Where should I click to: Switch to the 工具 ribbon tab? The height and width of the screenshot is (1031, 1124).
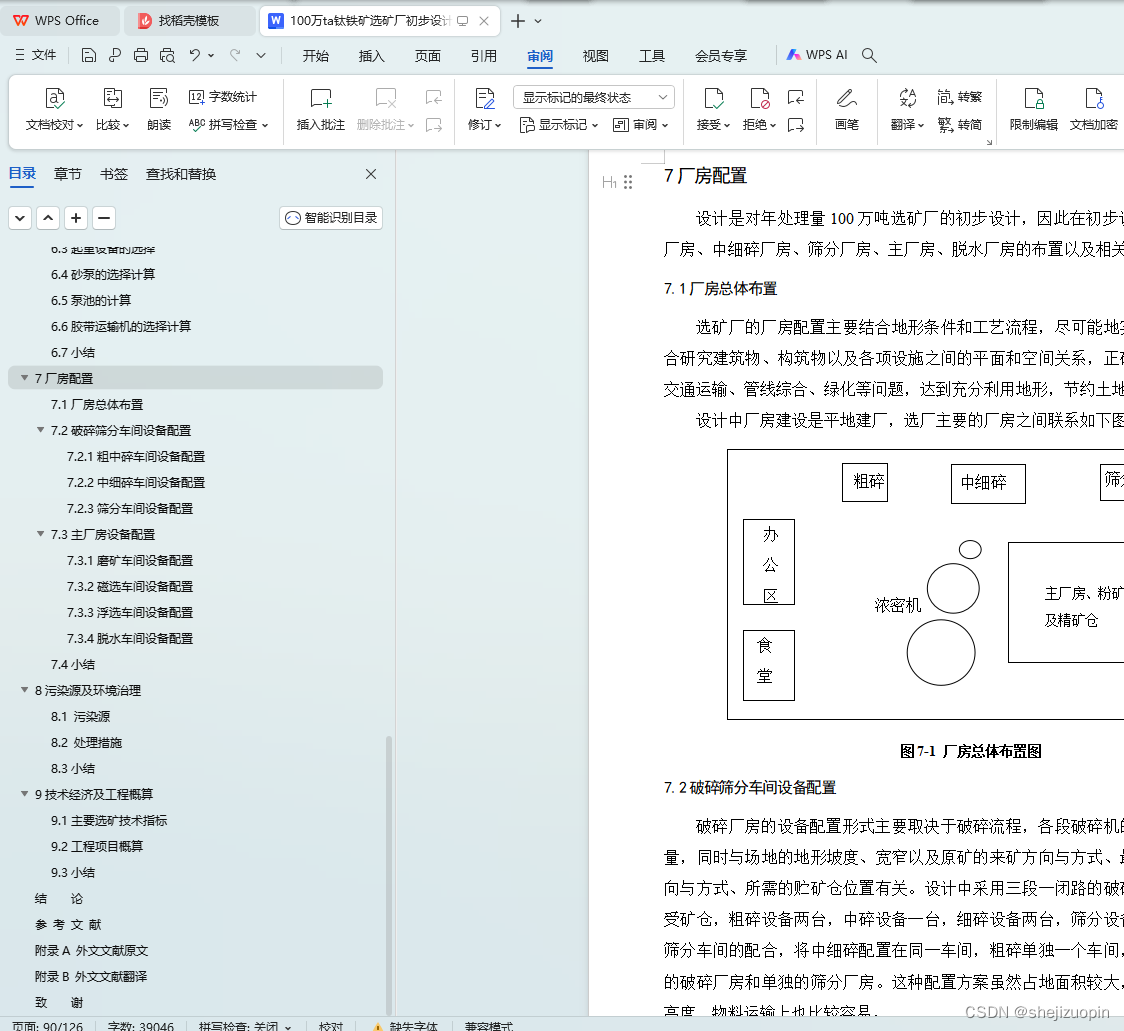[x=652, y=56]
